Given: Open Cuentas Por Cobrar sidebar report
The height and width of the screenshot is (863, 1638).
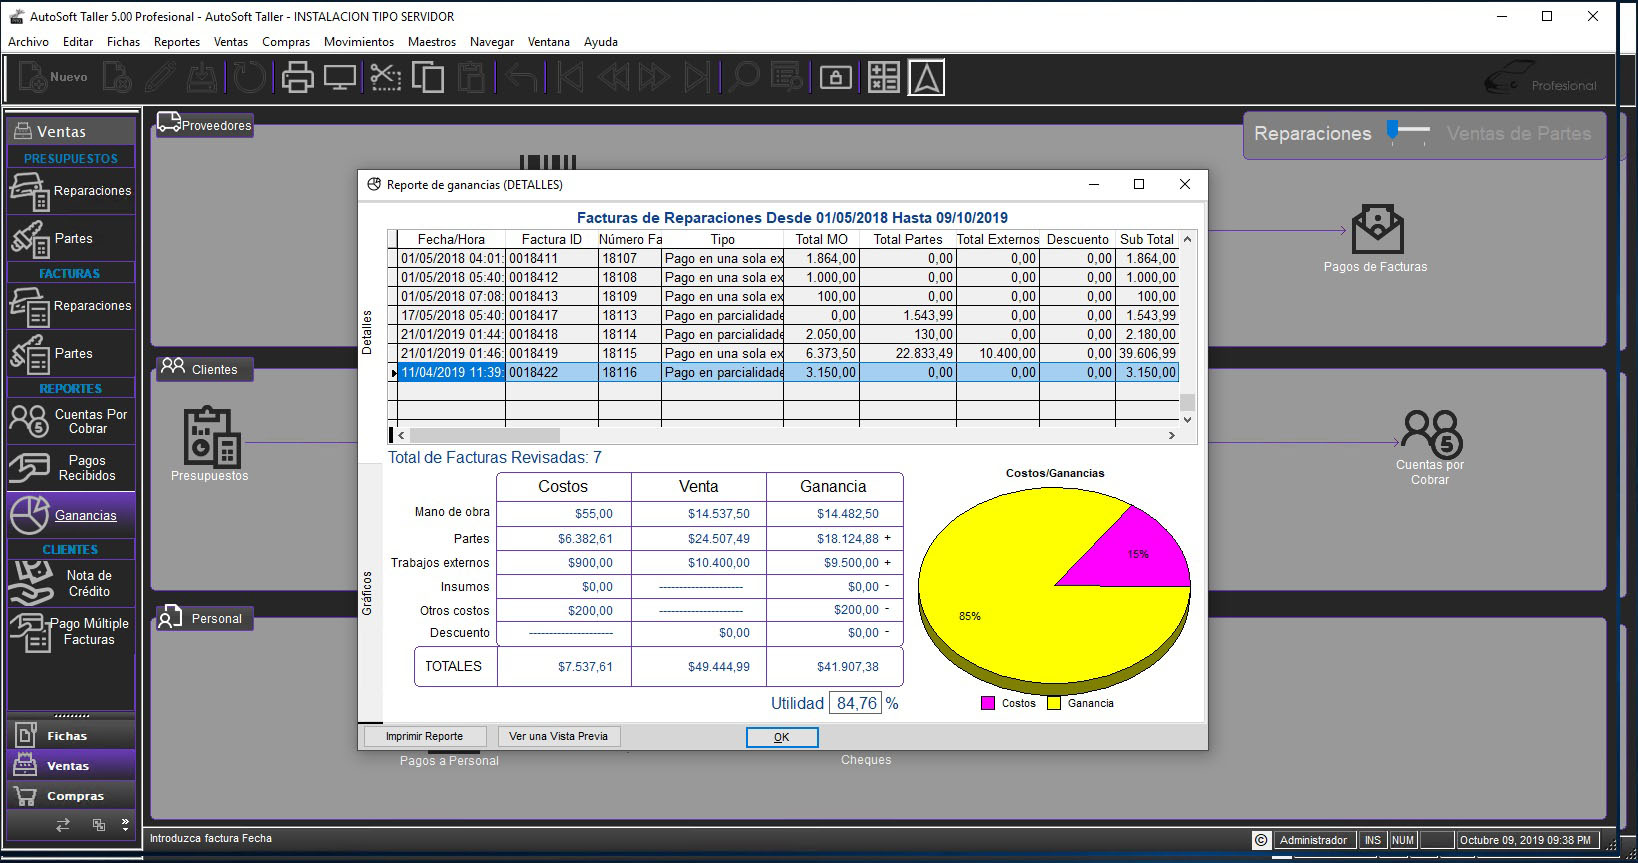Looking at the screenshot, I should tap(71, 421).
